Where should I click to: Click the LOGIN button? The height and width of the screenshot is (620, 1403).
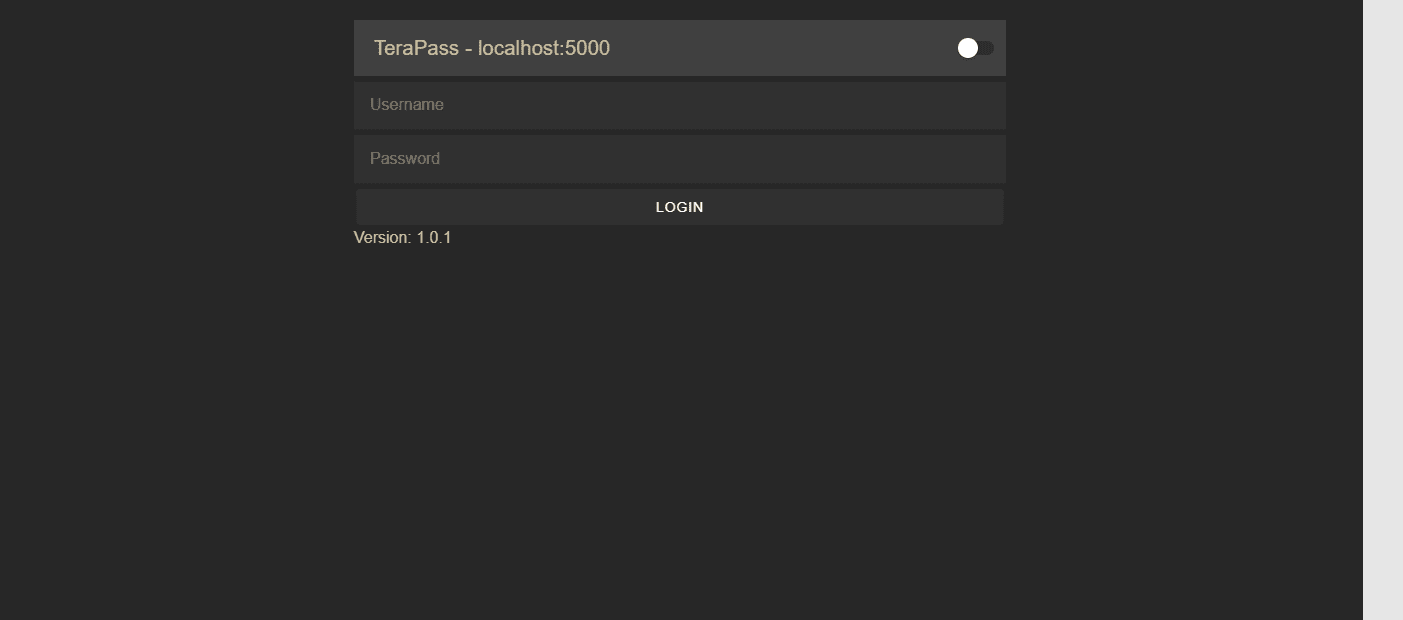(680, 207)
